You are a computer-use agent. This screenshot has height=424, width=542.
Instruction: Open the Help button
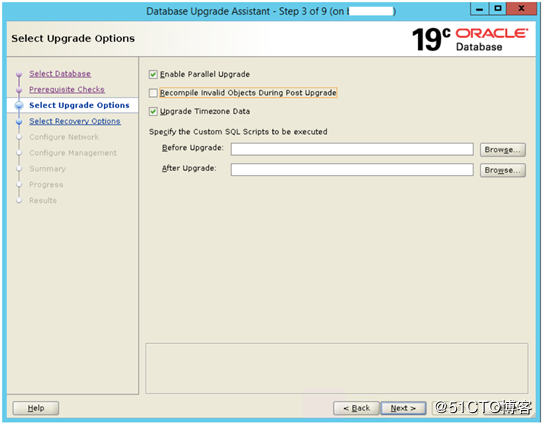[x=36, y=408]
